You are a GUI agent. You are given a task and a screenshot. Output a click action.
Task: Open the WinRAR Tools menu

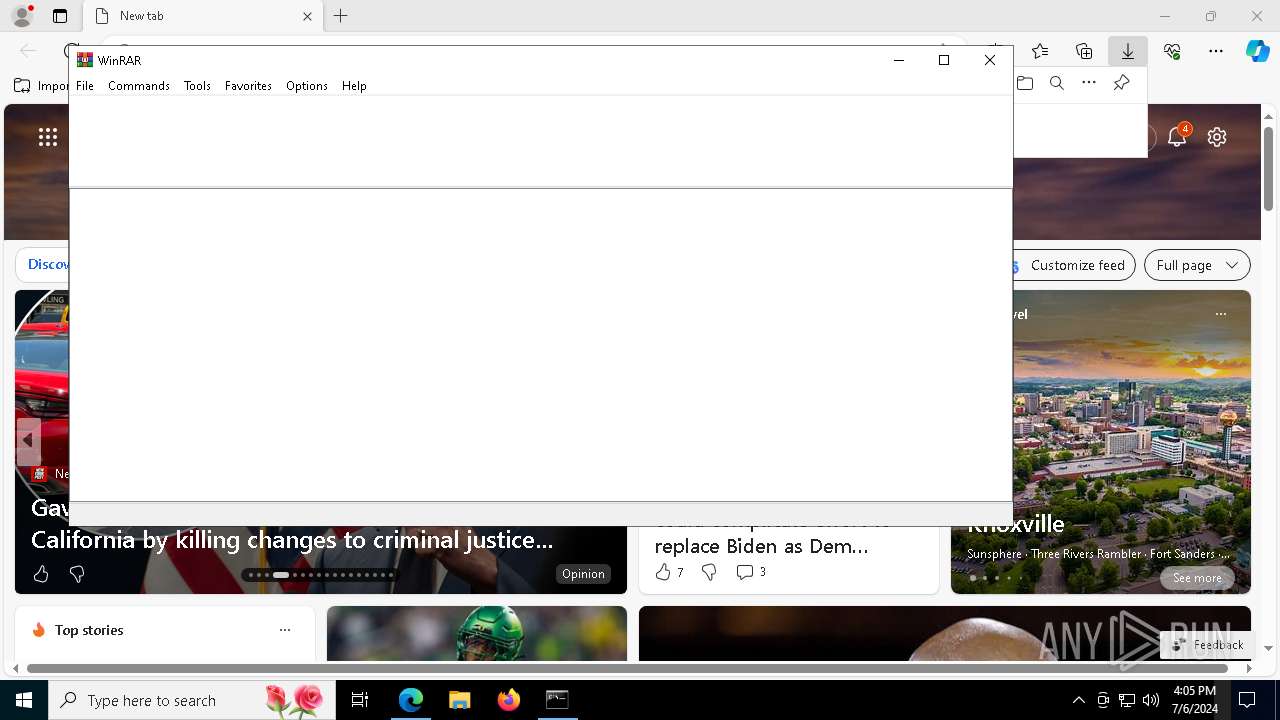197,86
